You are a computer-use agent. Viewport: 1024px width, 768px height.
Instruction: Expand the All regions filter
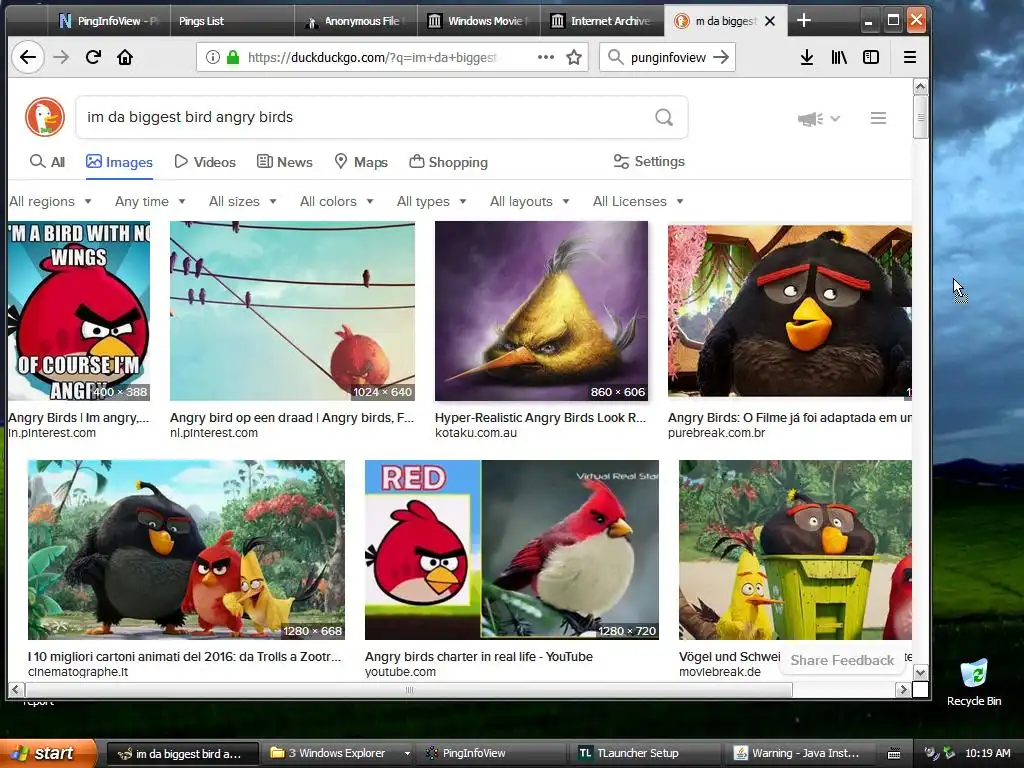coord(50,201)
